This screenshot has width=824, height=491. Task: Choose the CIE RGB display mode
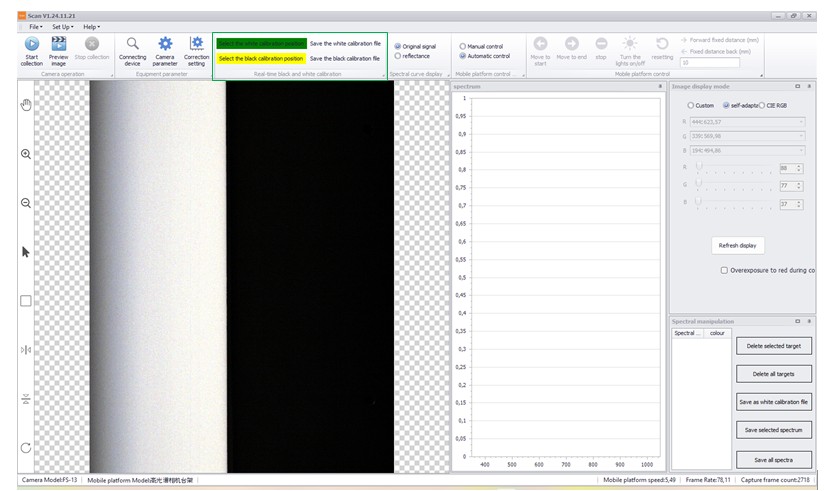pyautogui.click(x=763, y=105)
